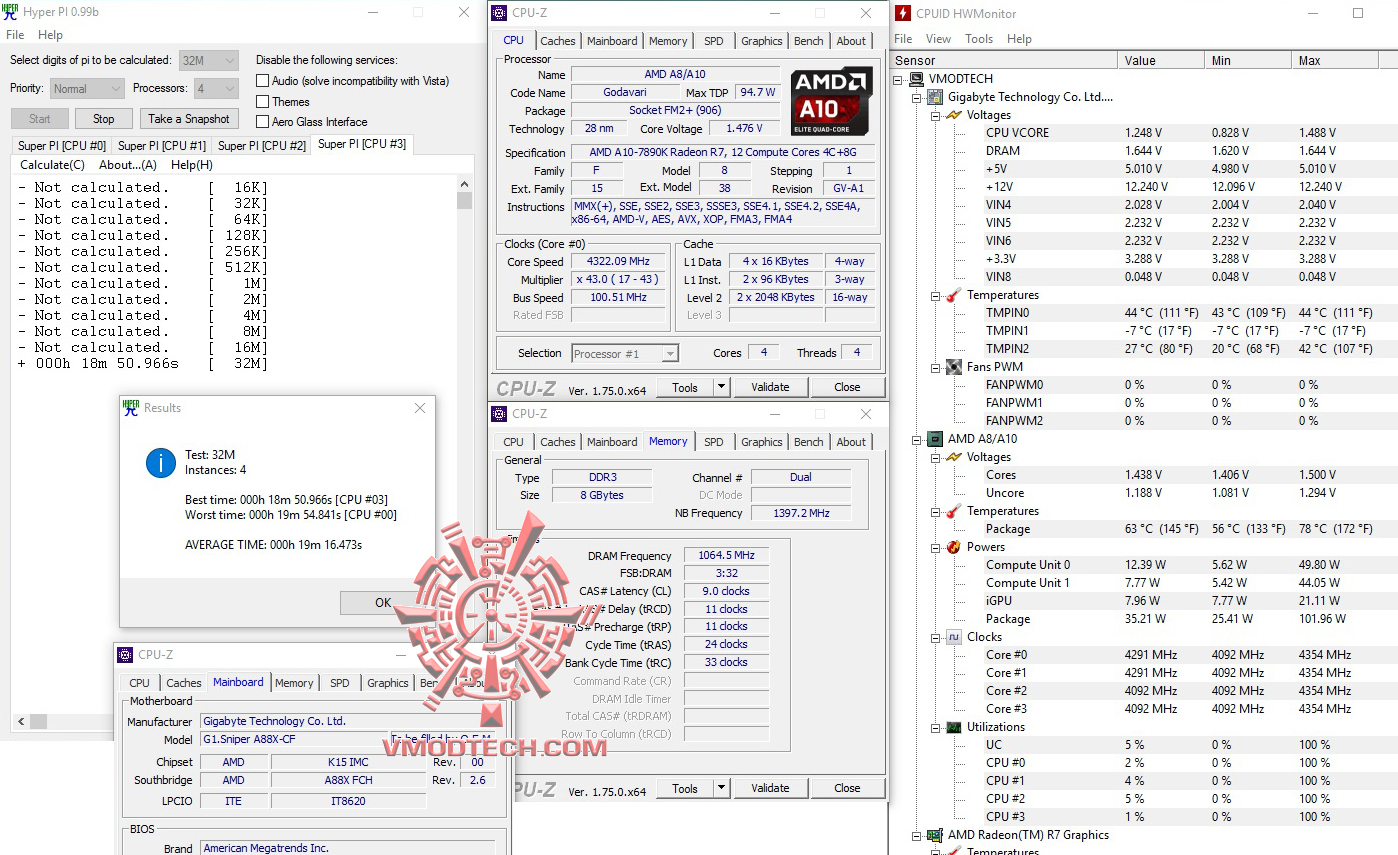Collapse the Fans PWM tree node
Image resolution: width=1398 pixels, height=855 pixels.
pyautogui.click(x=936, y=367)
